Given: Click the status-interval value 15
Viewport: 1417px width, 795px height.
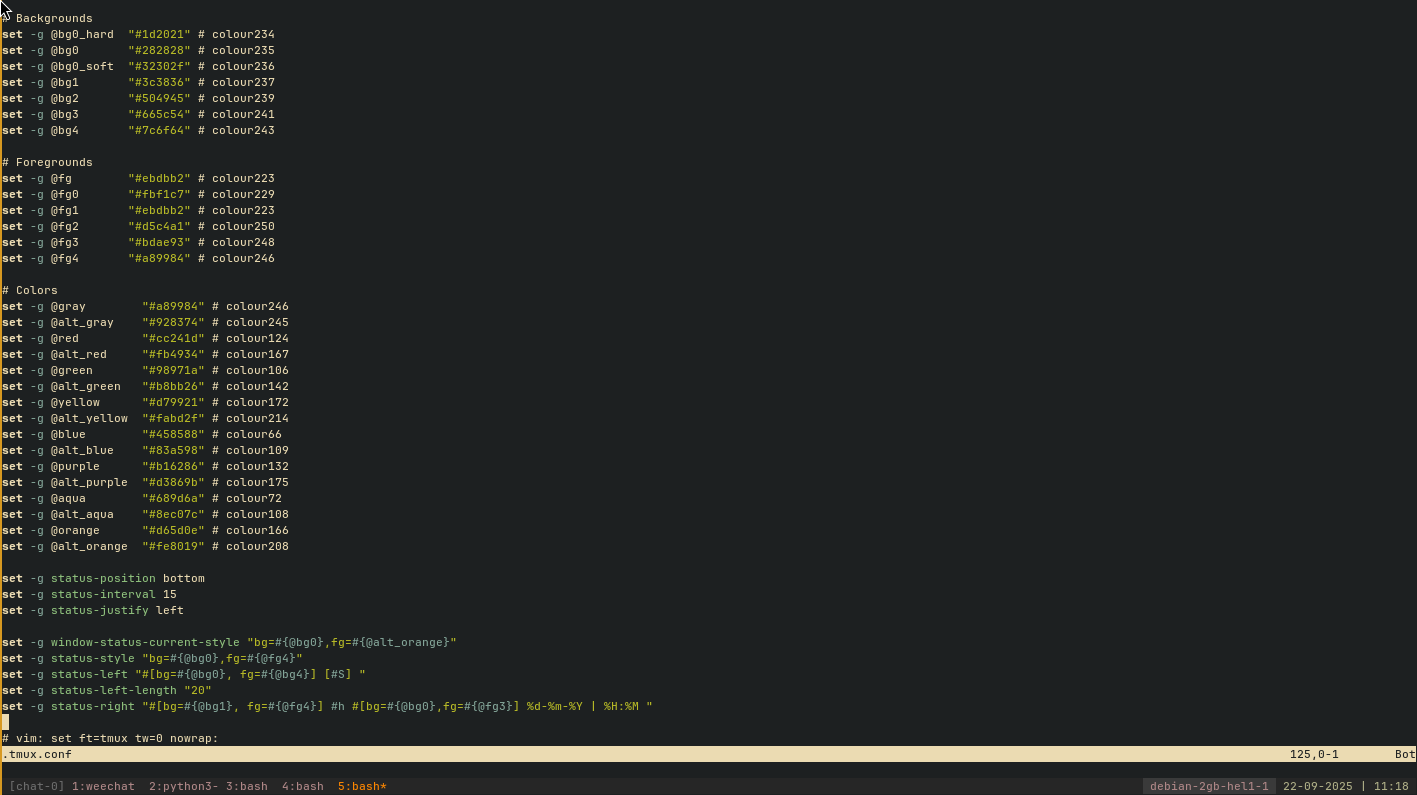Looking at the screenshot, I should 169,594.
